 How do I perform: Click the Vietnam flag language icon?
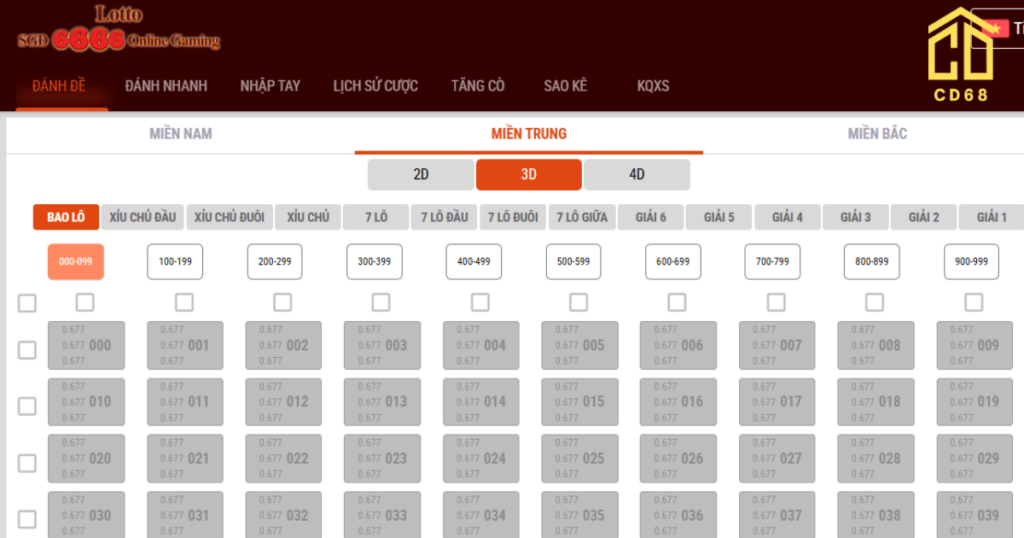[x=994, y=28]
